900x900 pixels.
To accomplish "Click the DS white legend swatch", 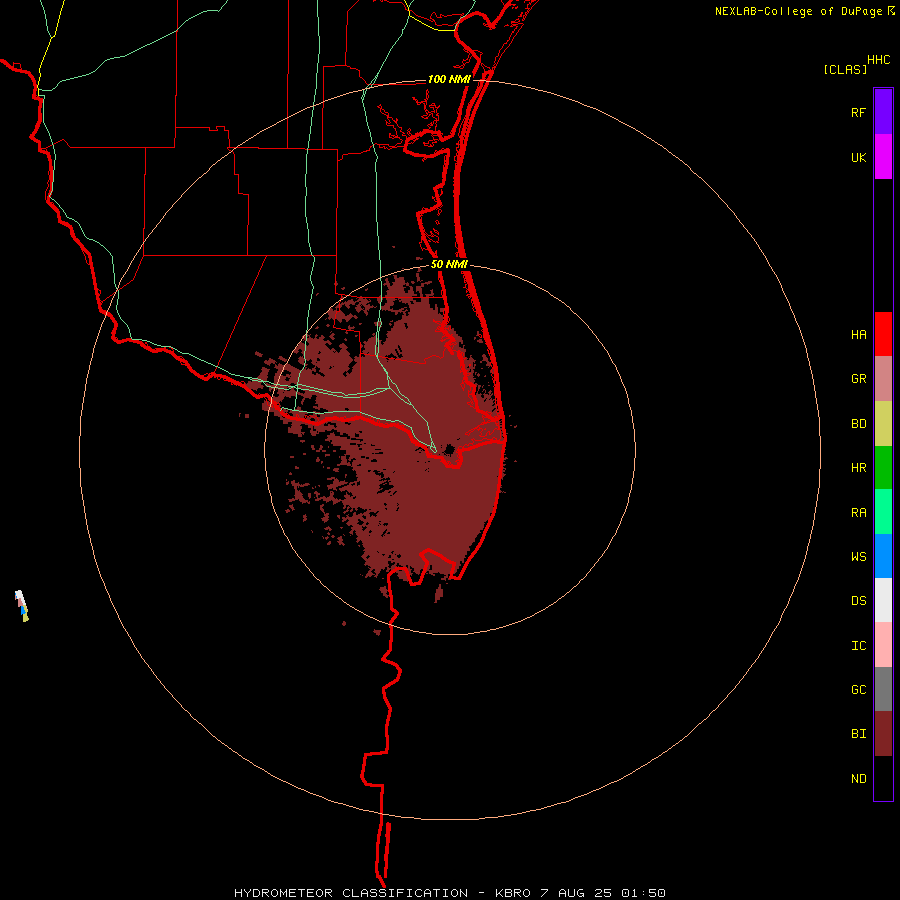I will tap(883, 600).
